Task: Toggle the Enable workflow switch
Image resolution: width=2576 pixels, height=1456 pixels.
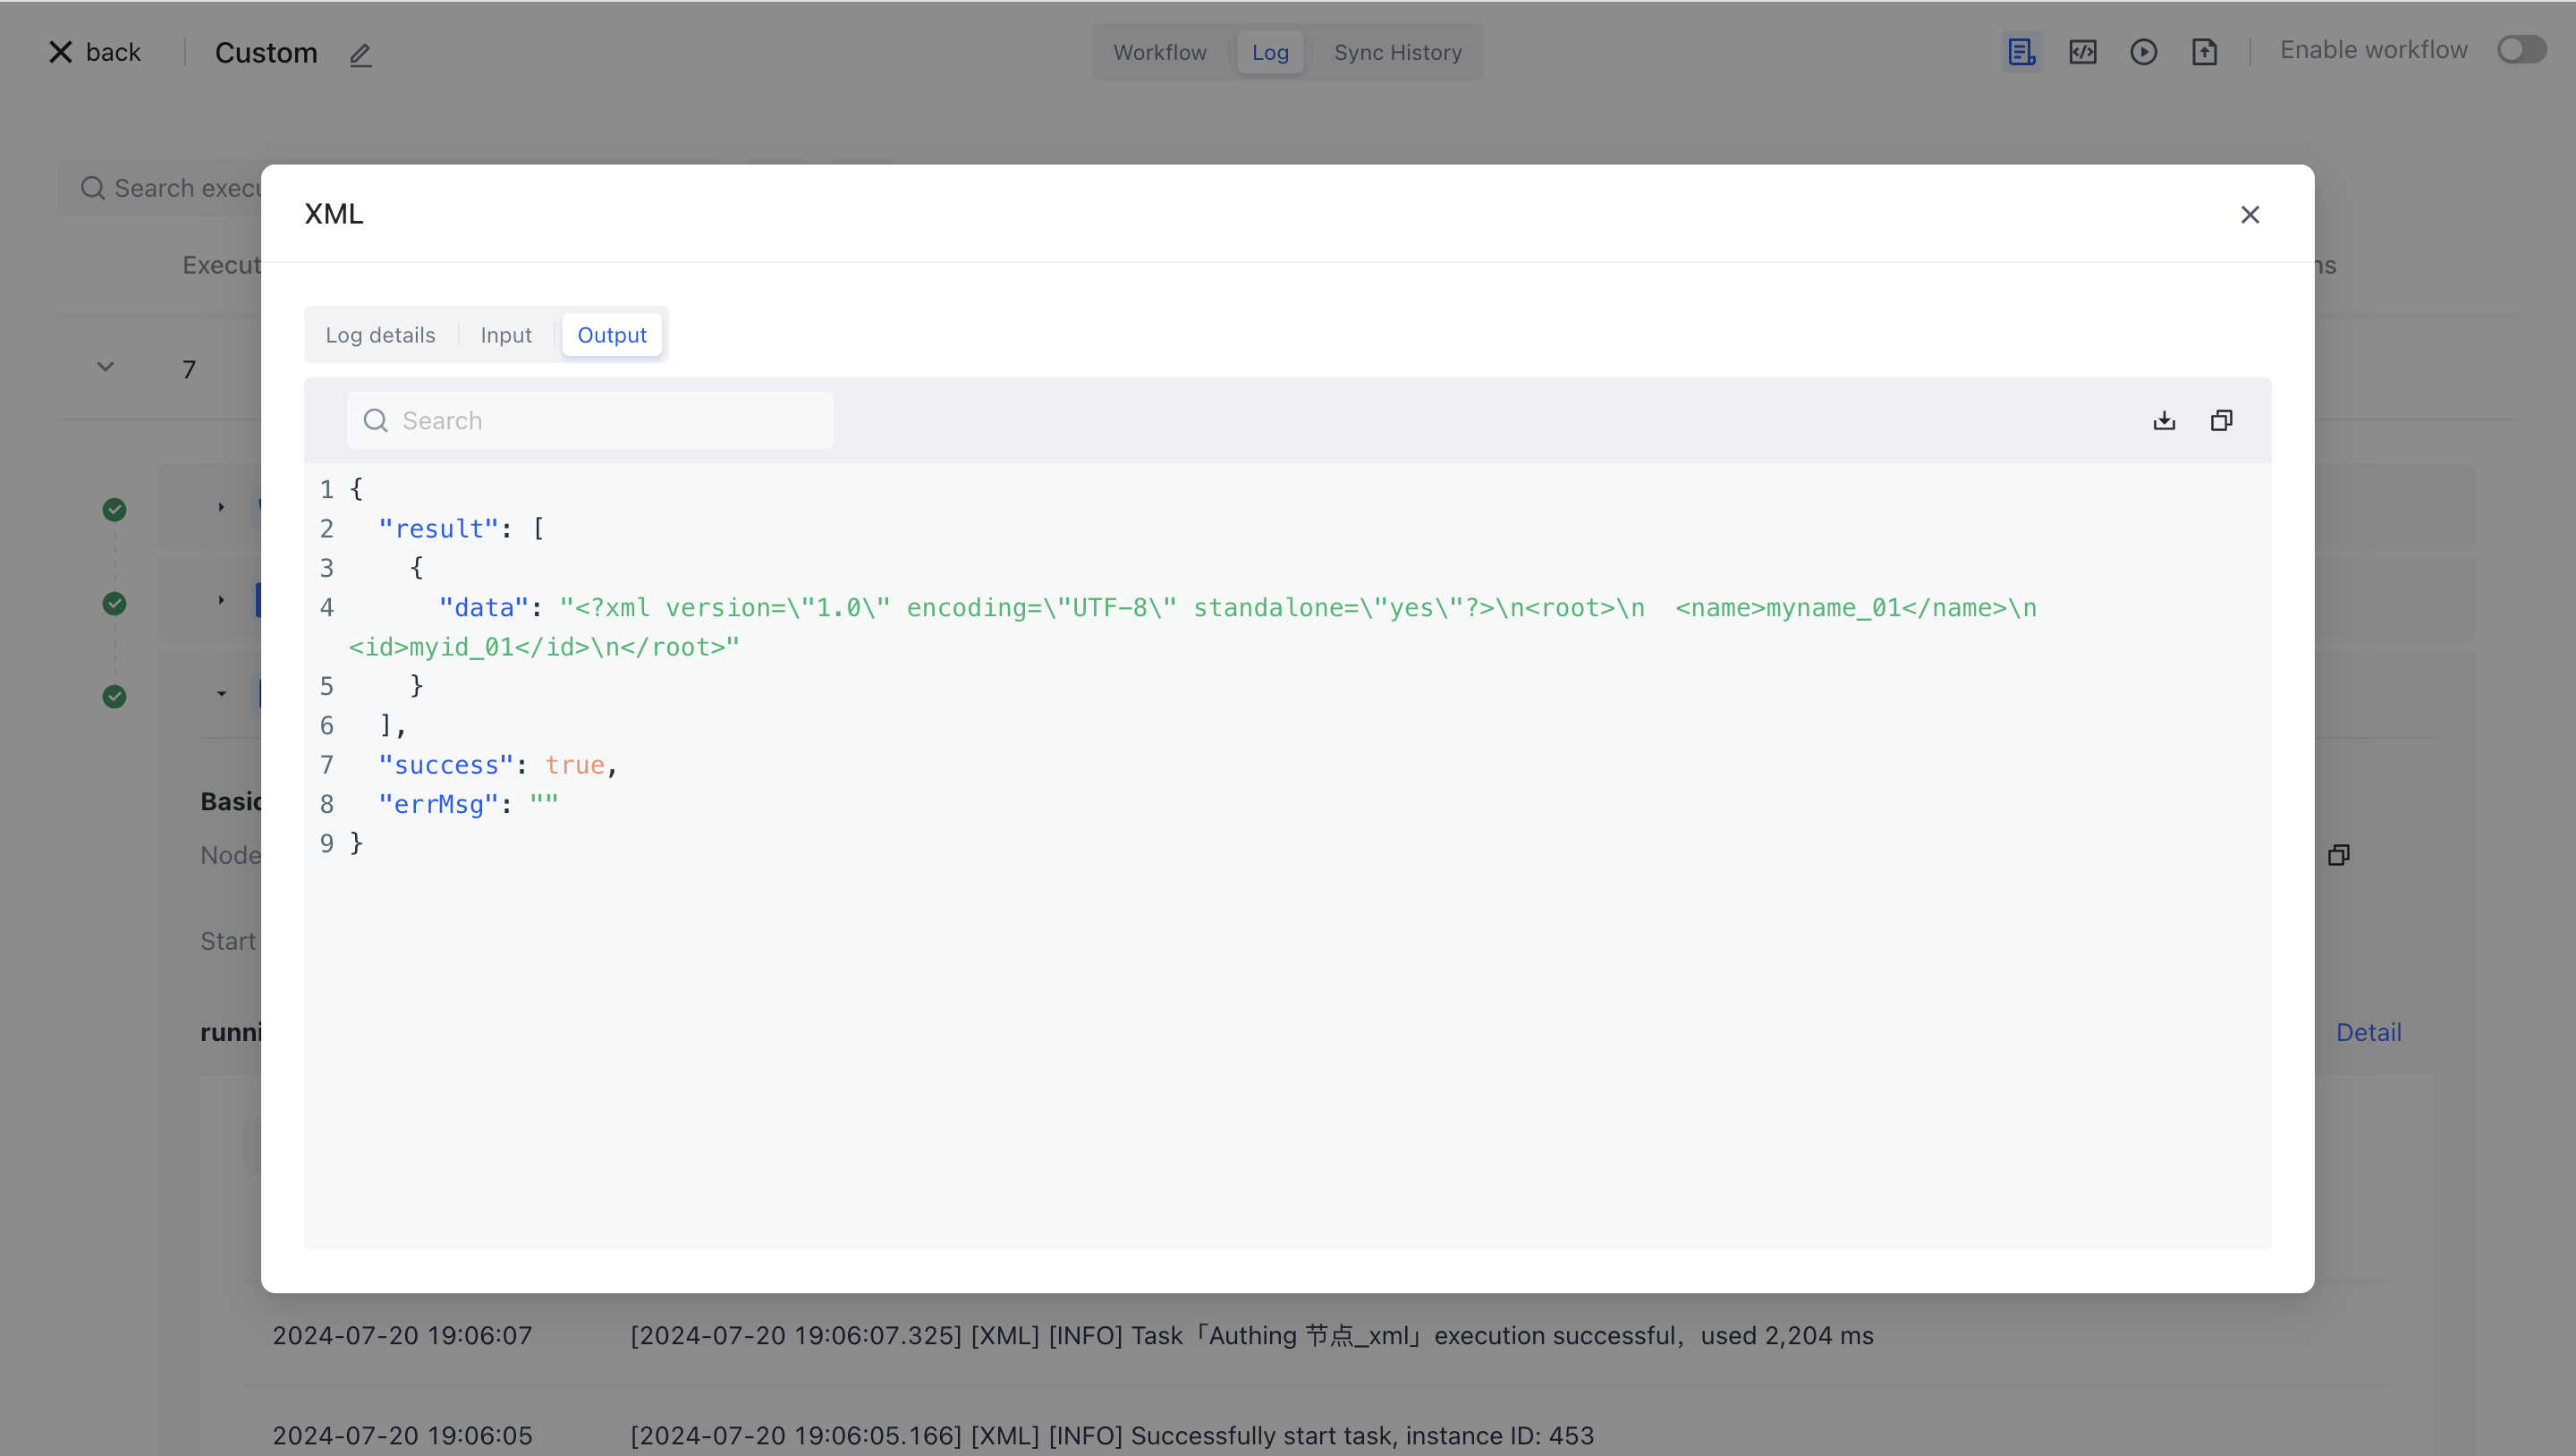Action: click(x=2521, y=50)
